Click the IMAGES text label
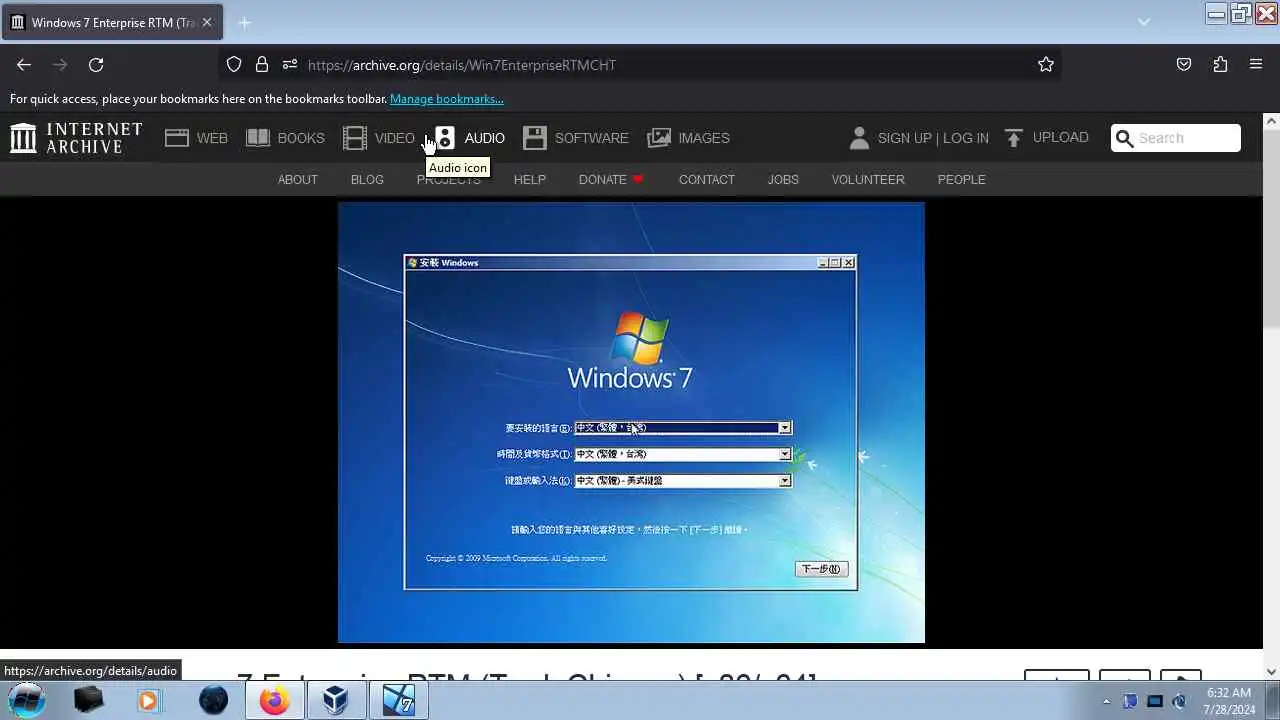Viewport: 1280px width, 720px height. [704, 138]
